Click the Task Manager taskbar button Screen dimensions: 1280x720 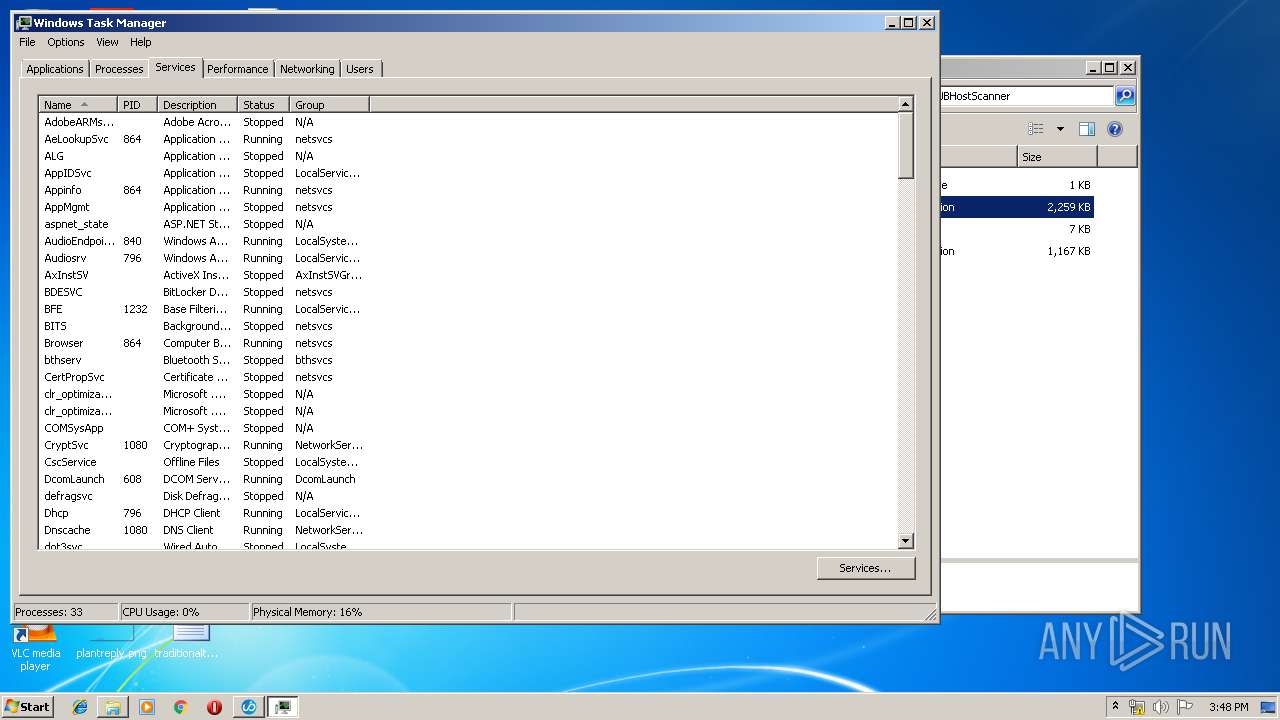[x=283, y=707]
